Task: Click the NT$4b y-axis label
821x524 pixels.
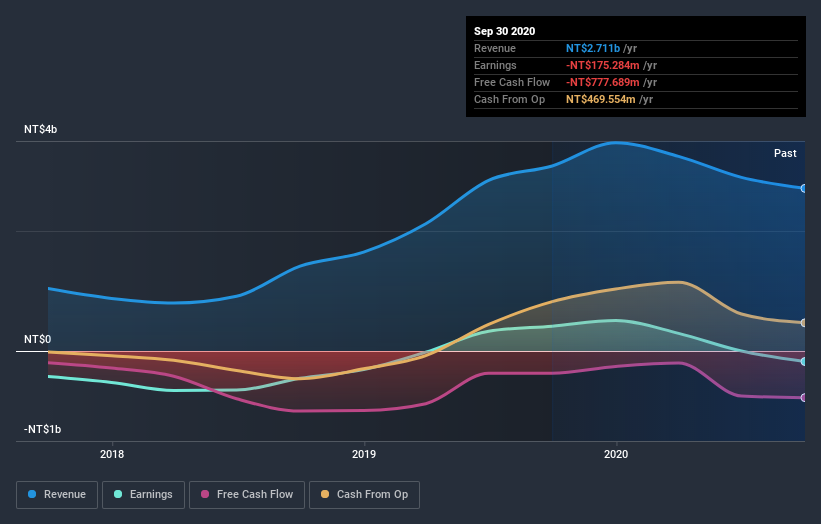Action: pyautogui.click(x=40, y=129)
